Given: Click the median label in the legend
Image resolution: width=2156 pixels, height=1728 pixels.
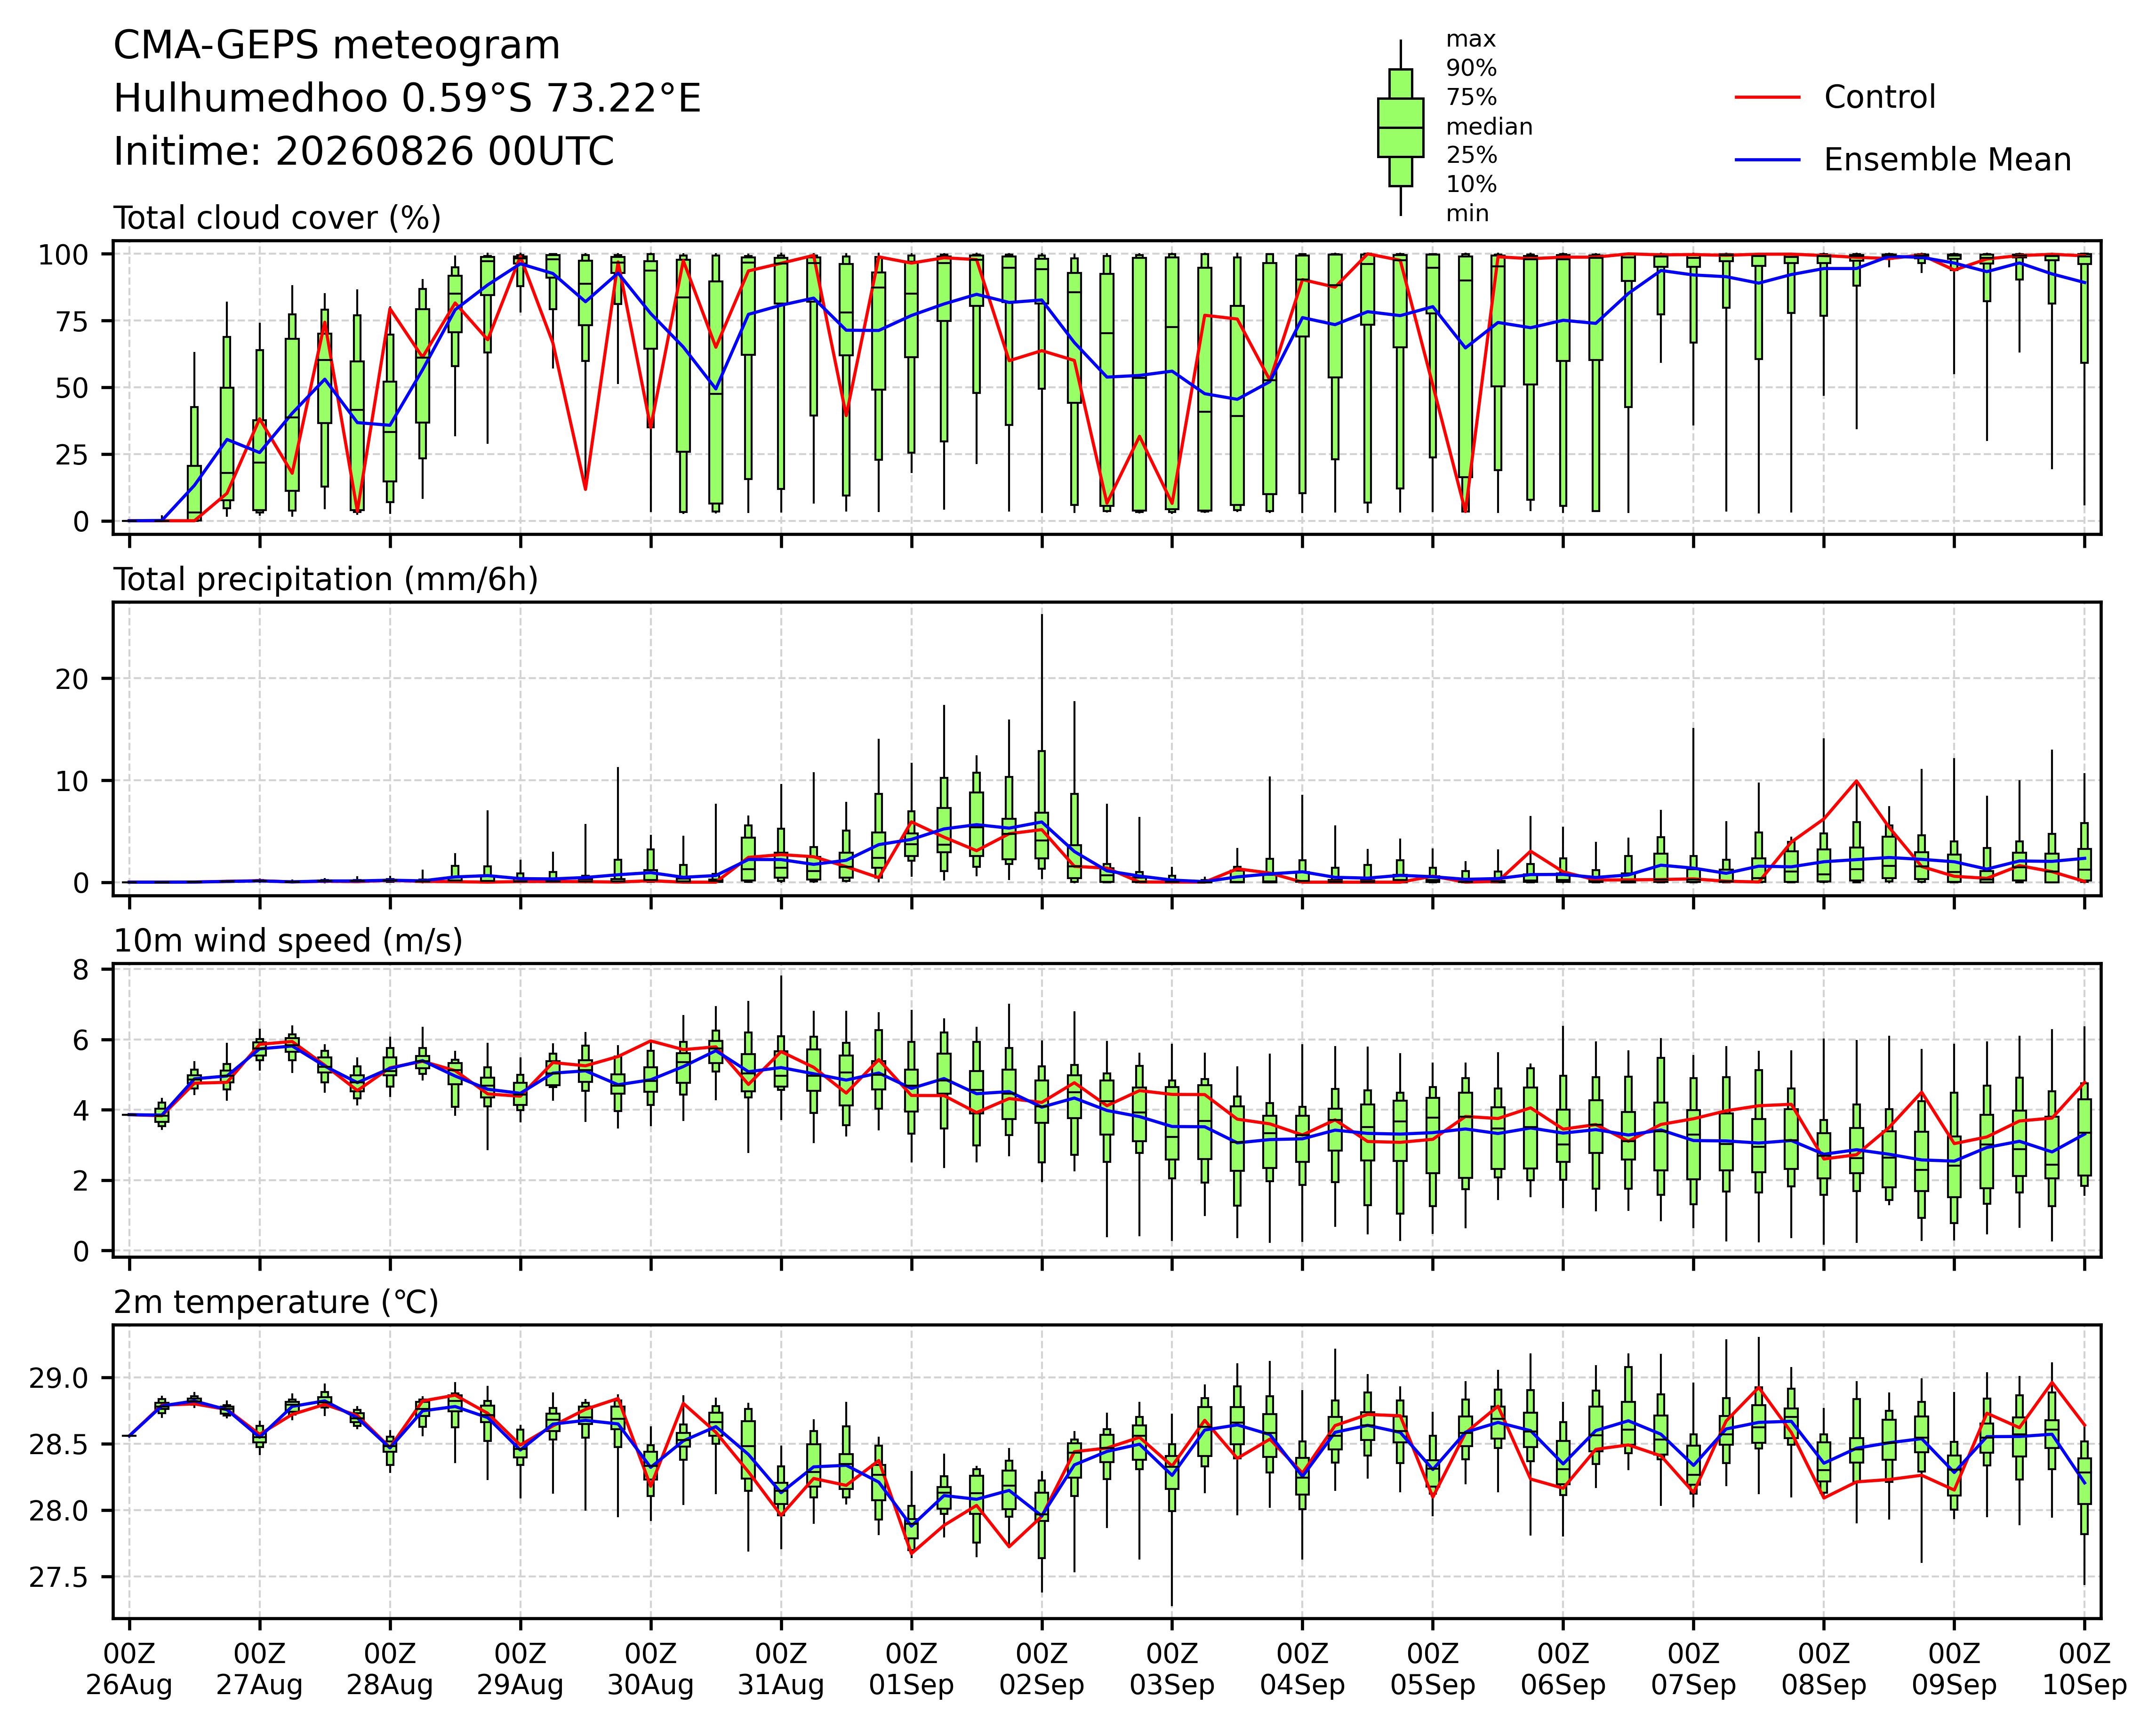Looking at the screenshot, I should click(1489, 127).
